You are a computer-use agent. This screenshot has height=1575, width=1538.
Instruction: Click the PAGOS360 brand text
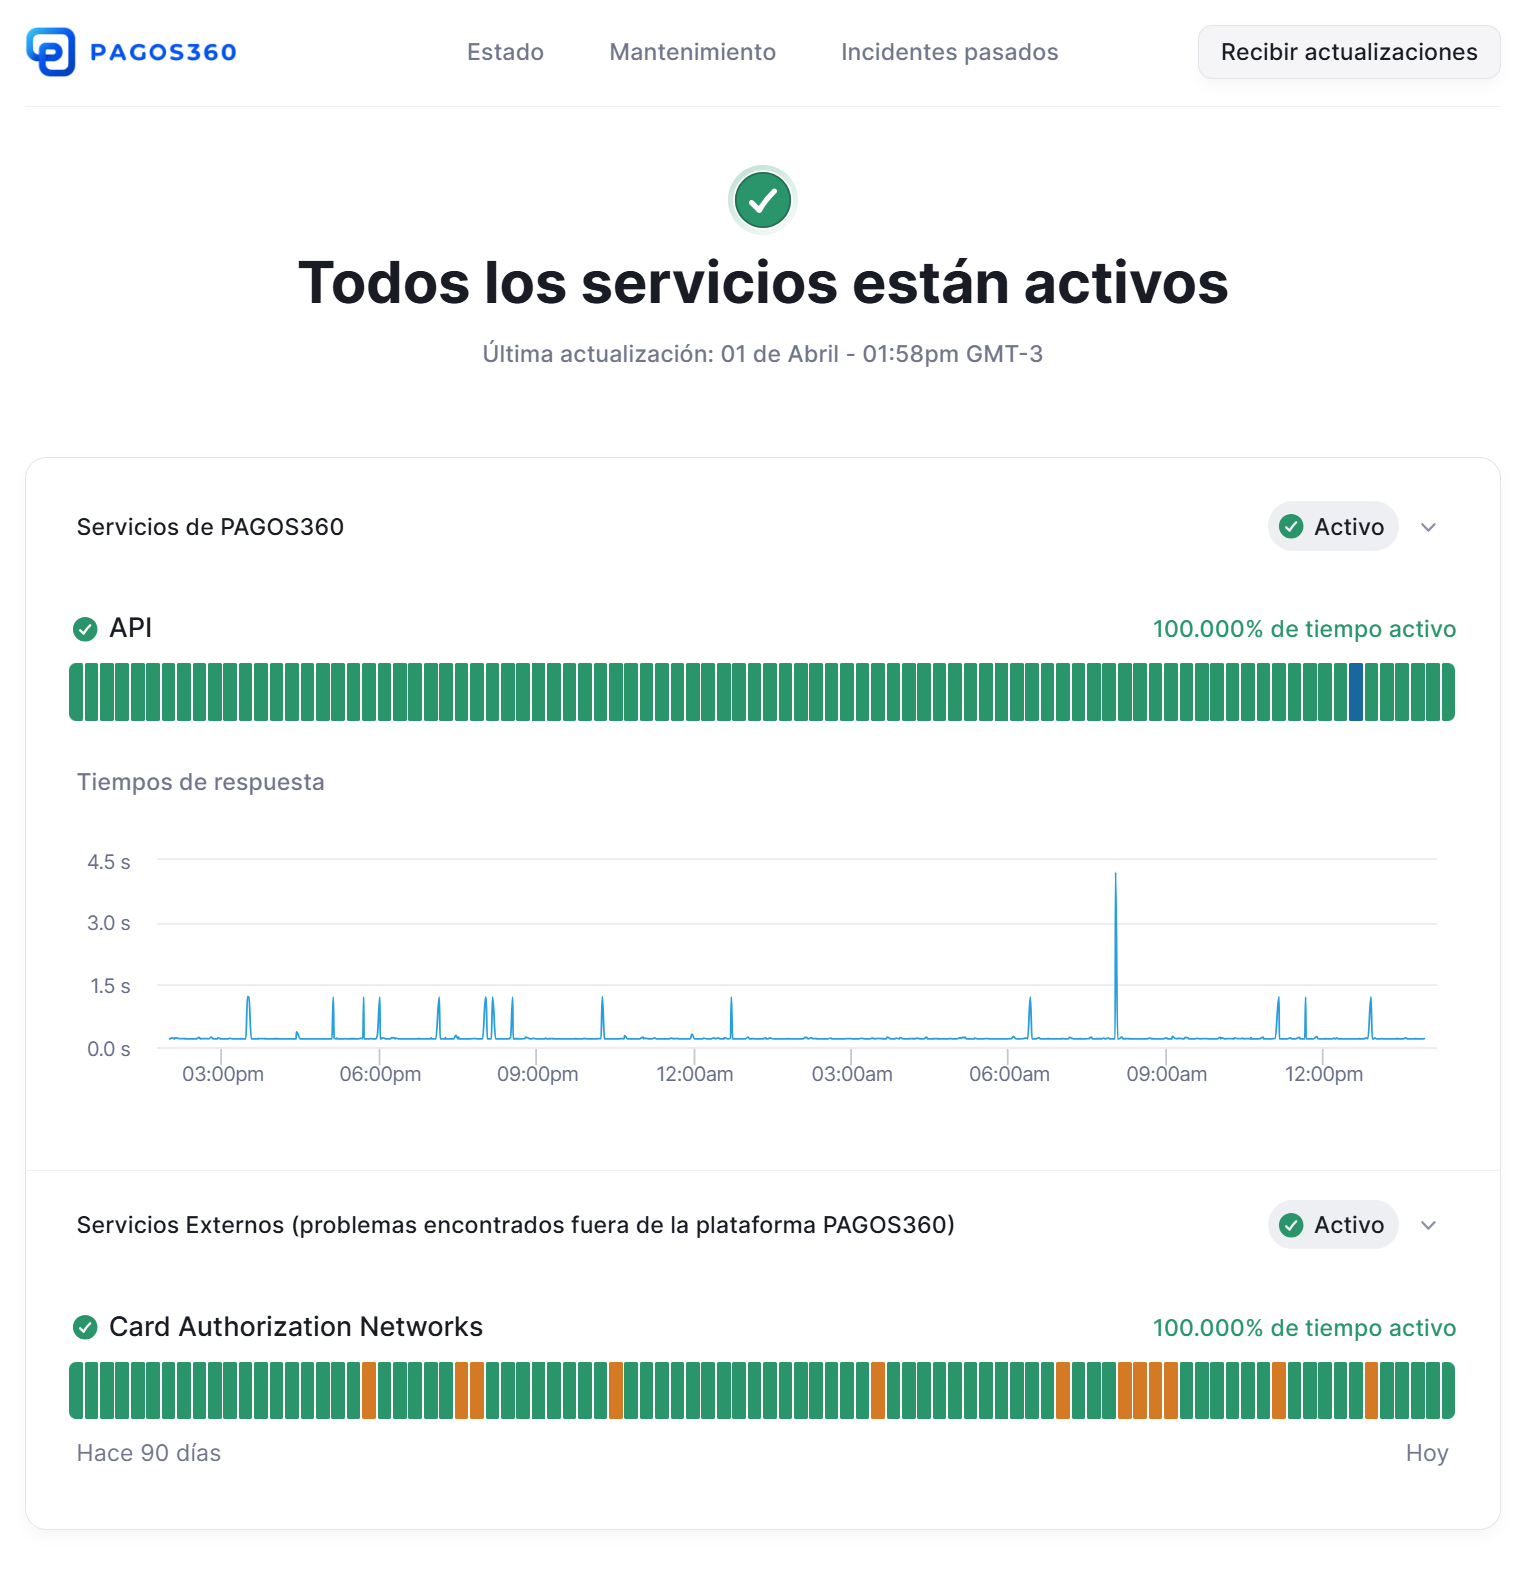[163, 52]
